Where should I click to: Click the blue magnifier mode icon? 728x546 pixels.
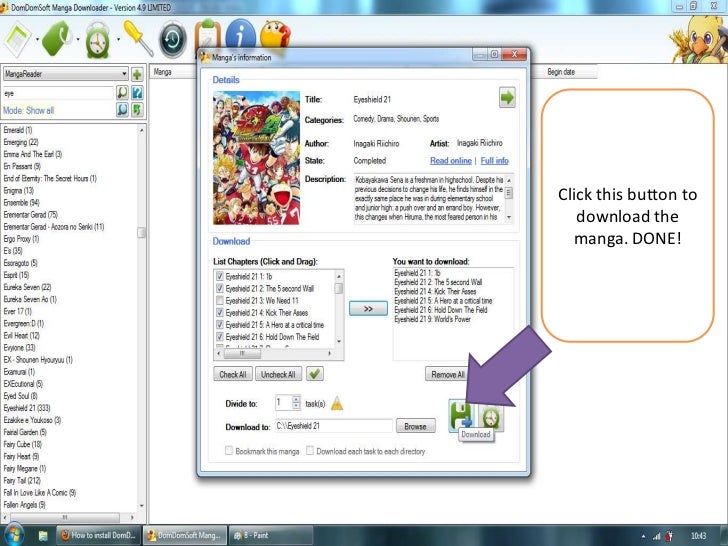tap(122, 110)
